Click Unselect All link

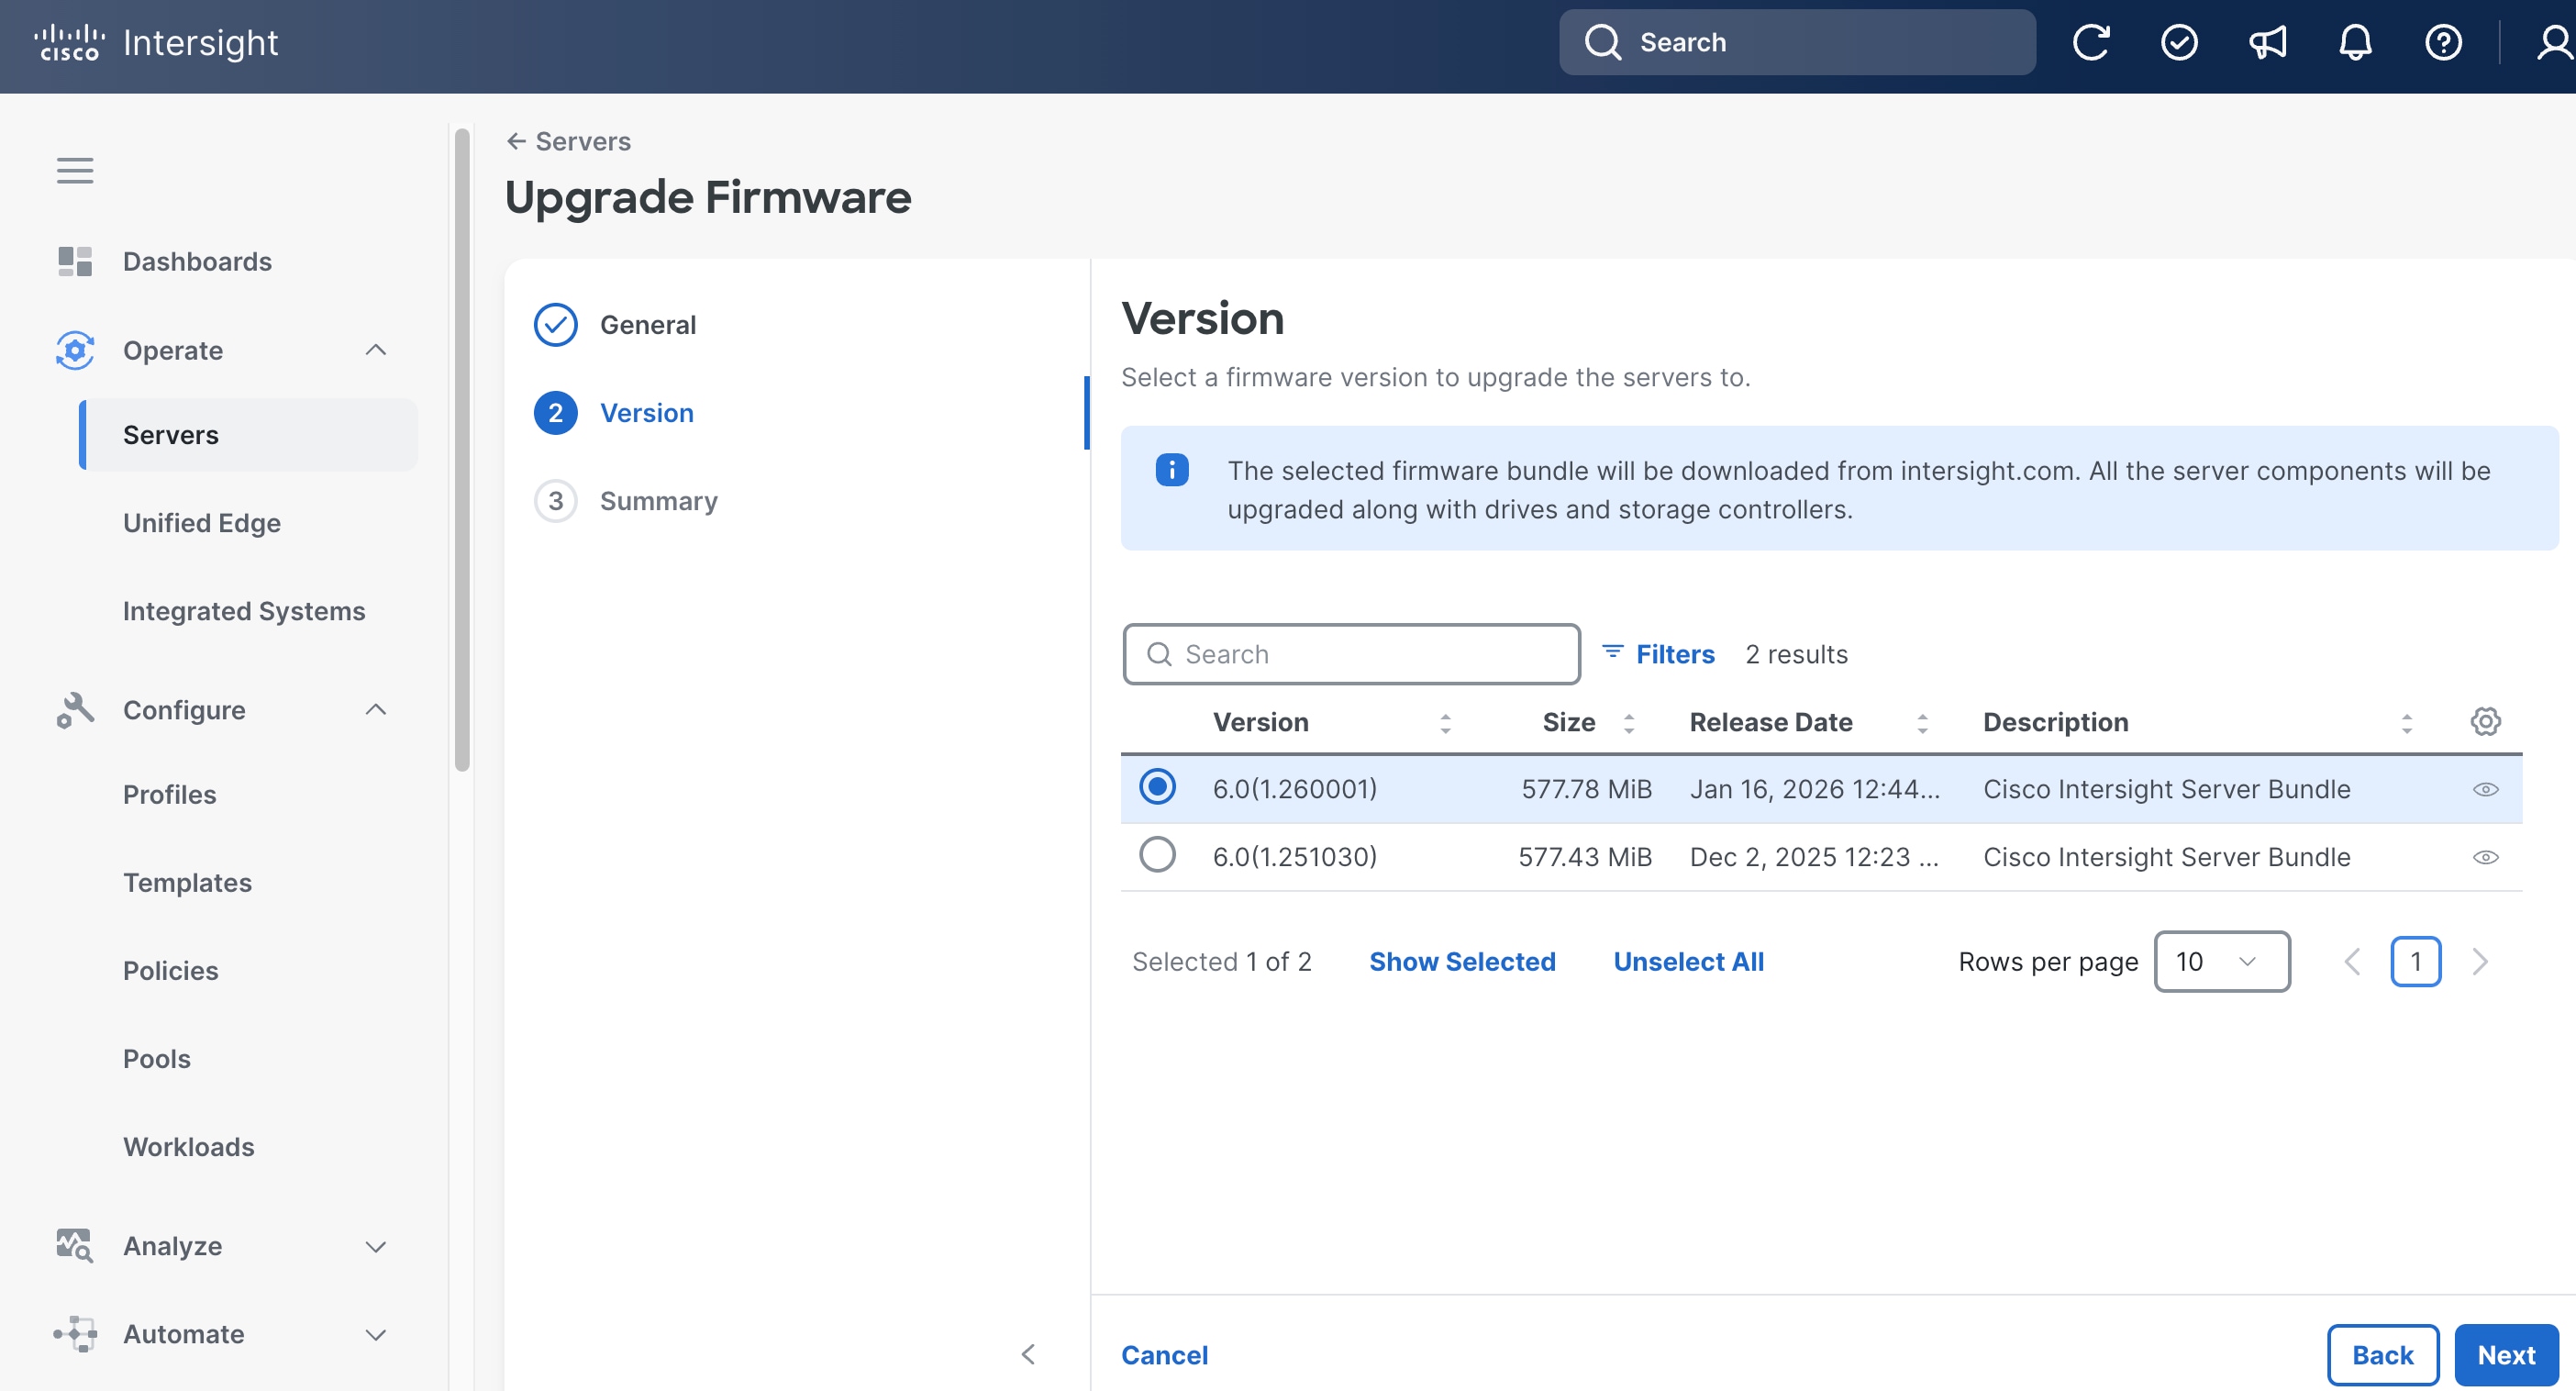click(x=1688, y=962)
